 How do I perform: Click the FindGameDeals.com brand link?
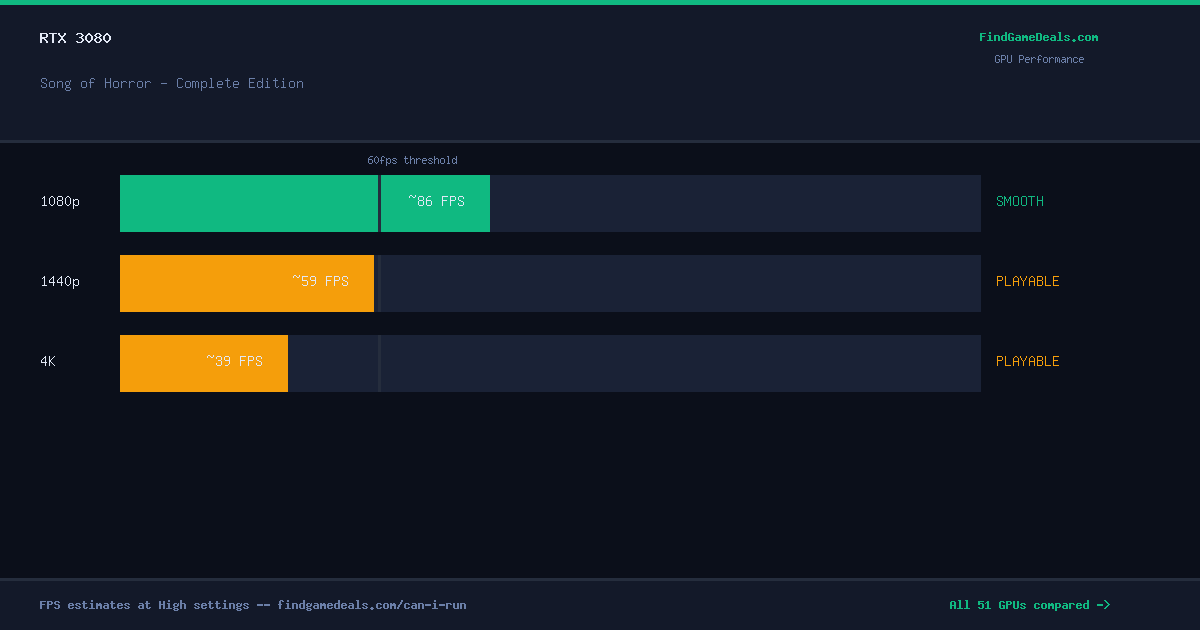[x=1038, y=37]
